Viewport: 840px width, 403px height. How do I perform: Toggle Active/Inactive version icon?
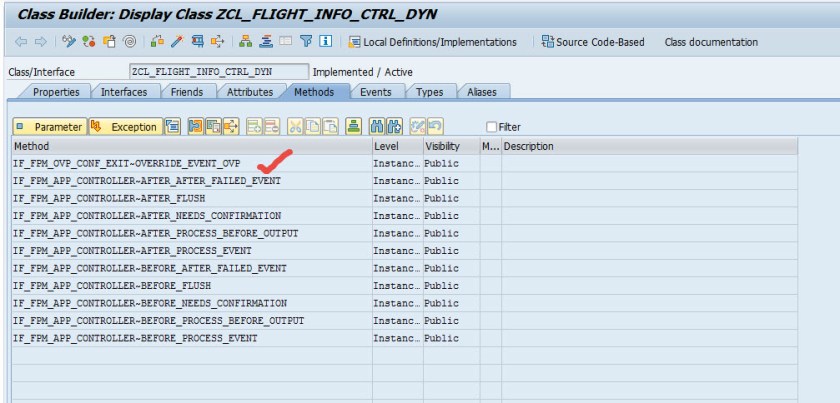pyautogui.click(x=89, y=42)
